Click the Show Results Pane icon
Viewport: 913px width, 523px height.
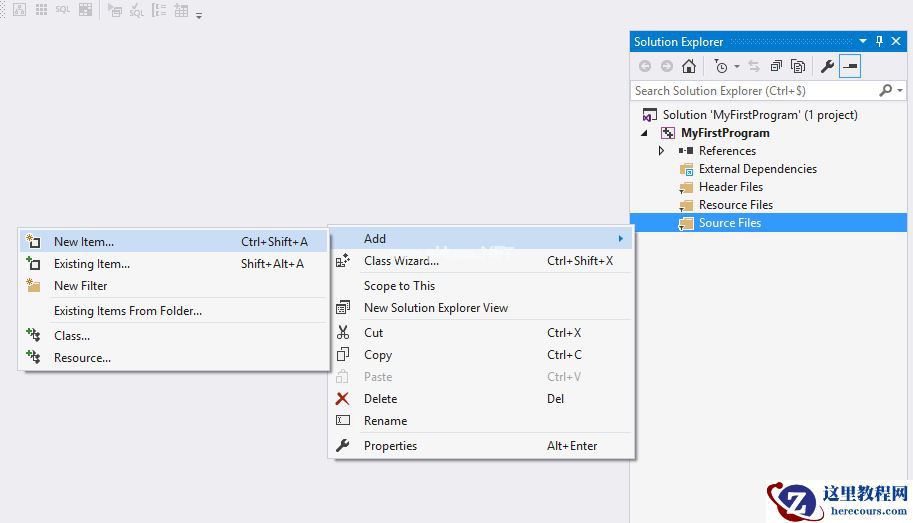point(85,9)
